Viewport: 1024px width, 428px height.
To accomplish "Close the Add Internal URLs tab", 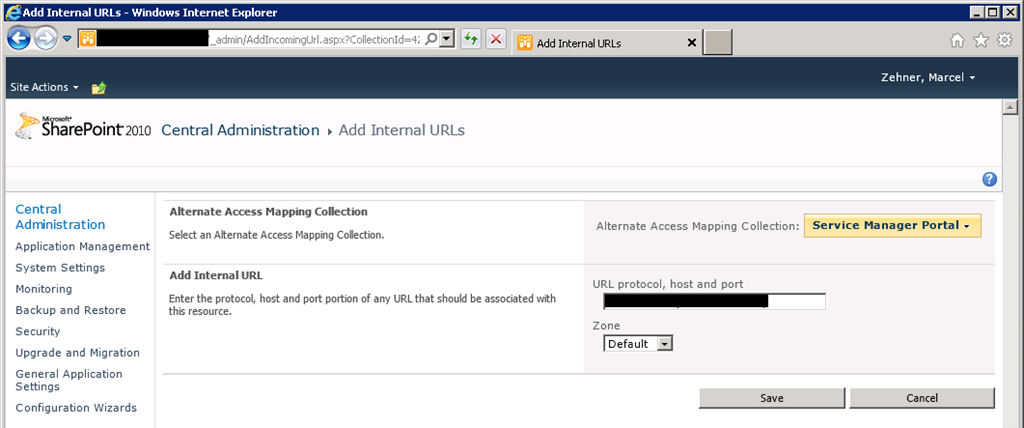I will (693, 43).
